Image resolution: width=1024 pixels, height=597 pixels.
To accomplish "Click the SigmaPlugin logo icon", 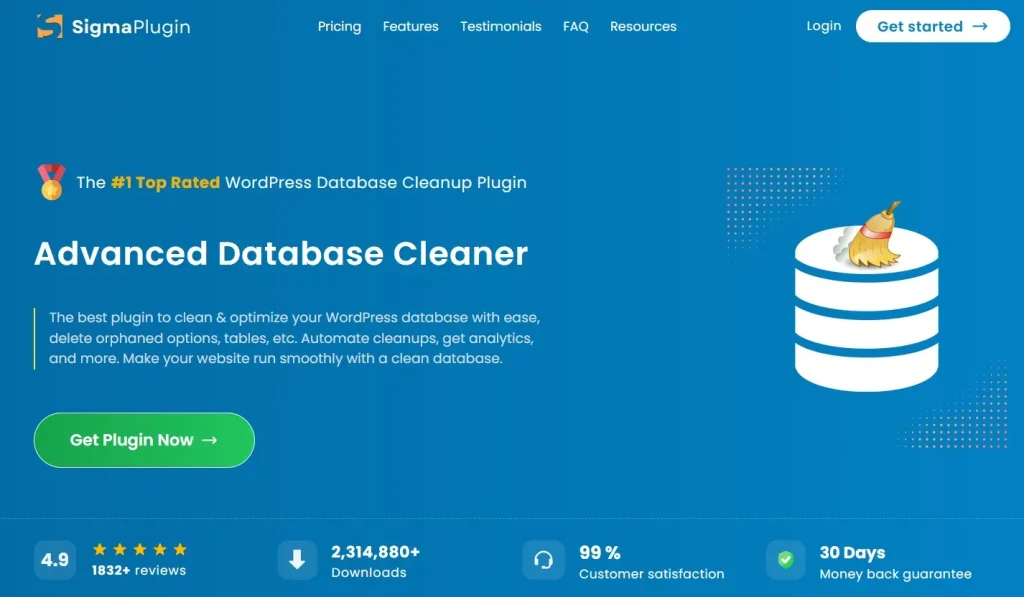I will 50,26.
